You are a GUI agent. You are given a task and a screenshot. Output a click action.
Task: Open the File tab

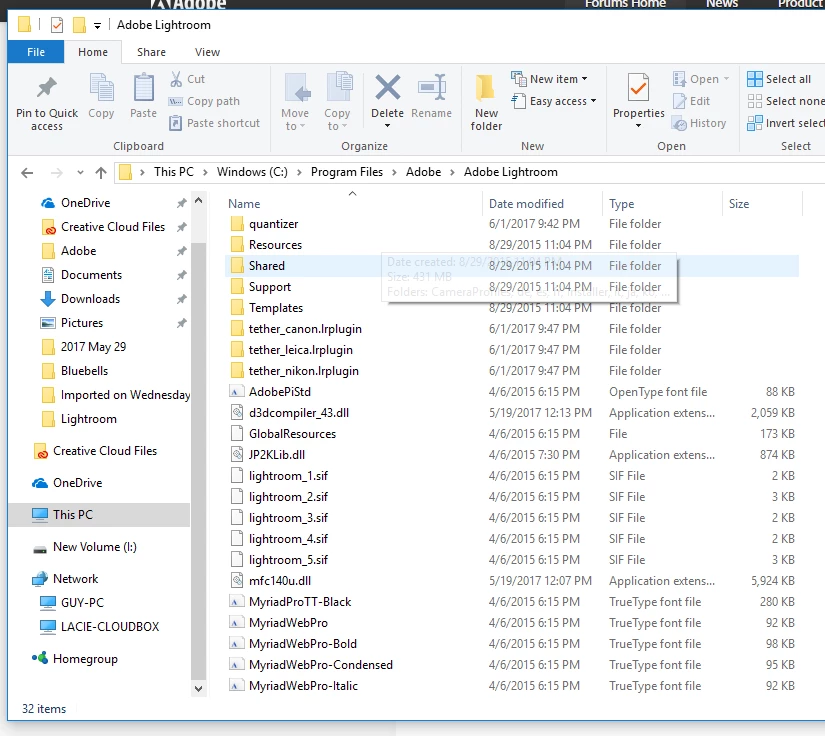(x=36, y=52)
